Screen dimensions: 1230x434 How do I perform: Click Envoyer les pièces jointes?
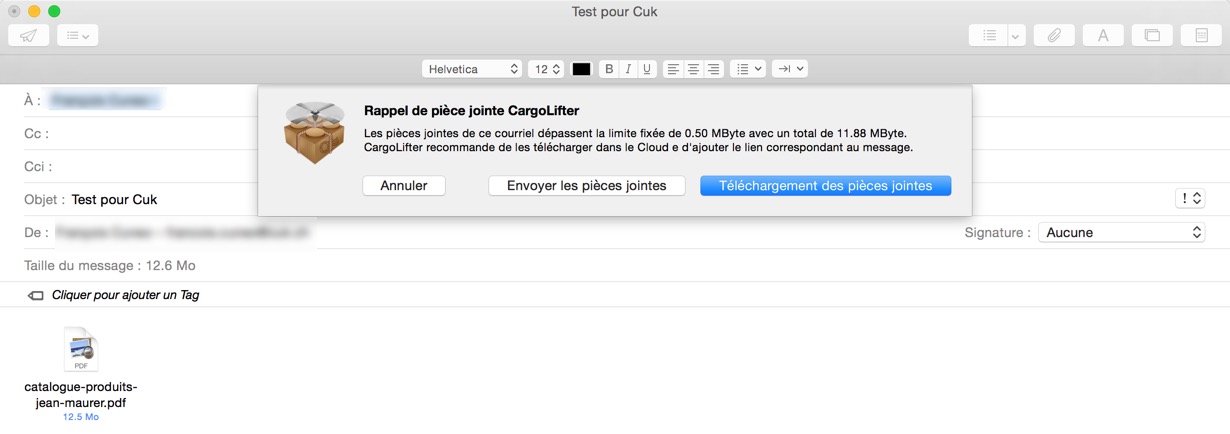point(586,185)
